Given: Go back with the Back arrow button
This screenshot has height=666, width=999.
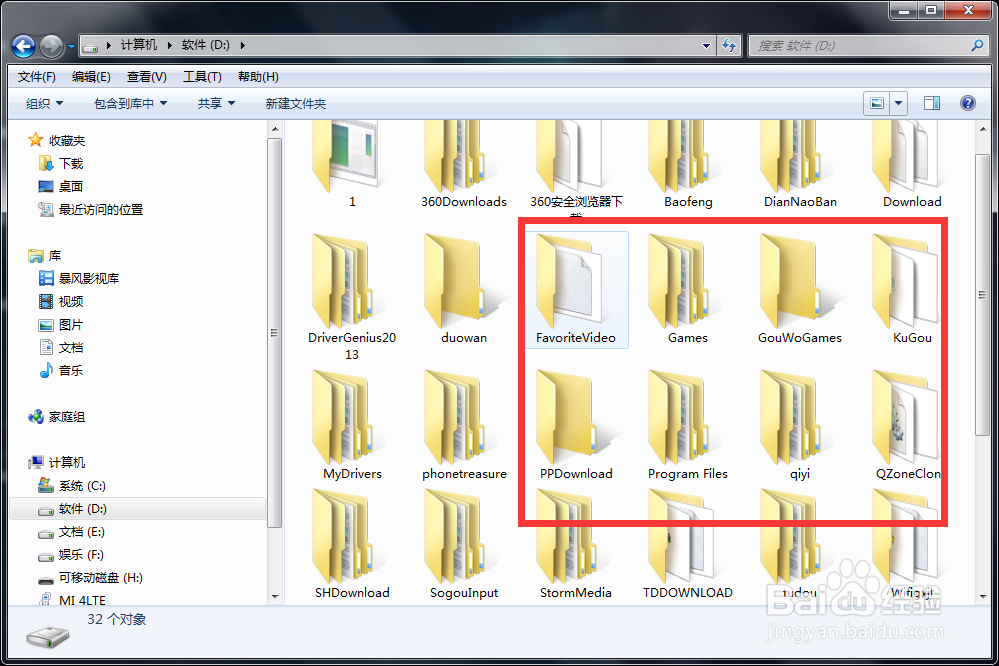Looking at the screenshot, I should tap(24, 46).
